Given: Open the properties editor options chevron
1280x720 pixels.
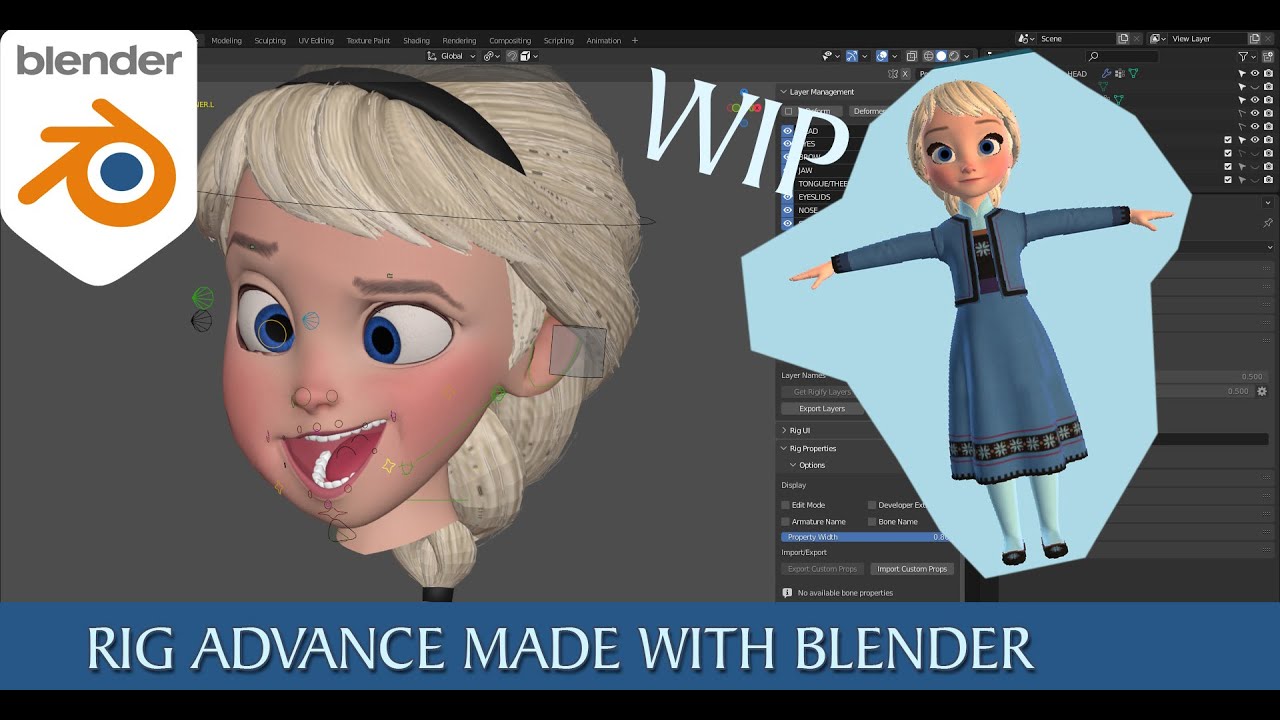Looking at the screenshot, I should 1268,202.
